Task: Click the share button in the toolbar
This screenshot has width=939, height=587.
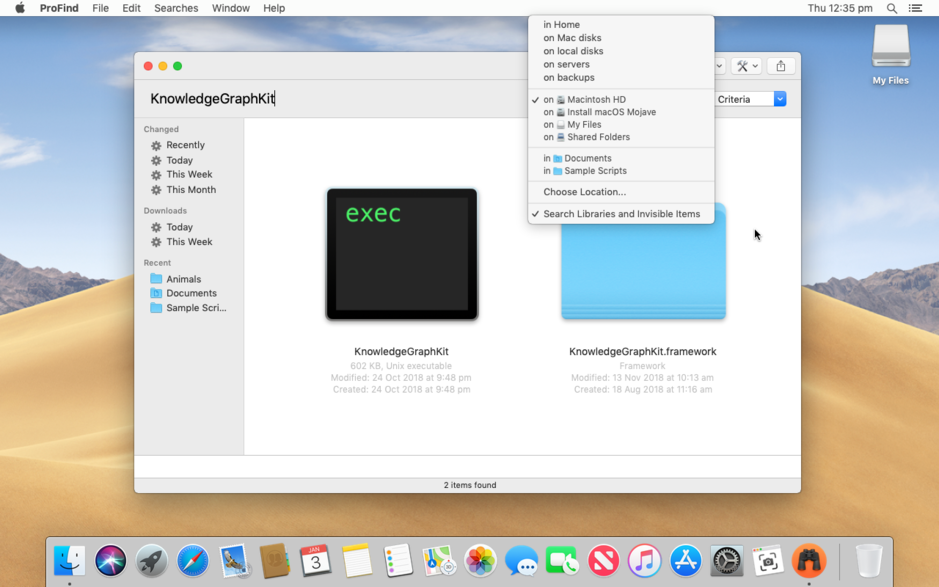Action: pyautogui.click(x=780, y=66)
